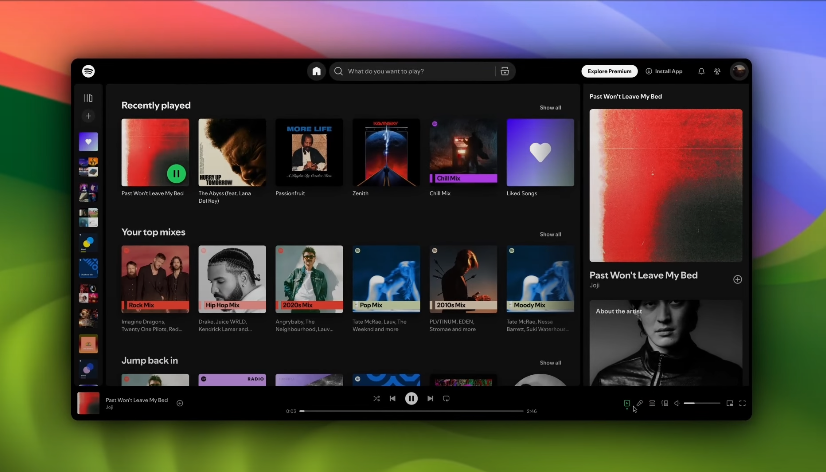Skip to the previous track
The height and width of the screenshot is (472, 826).
392,399
